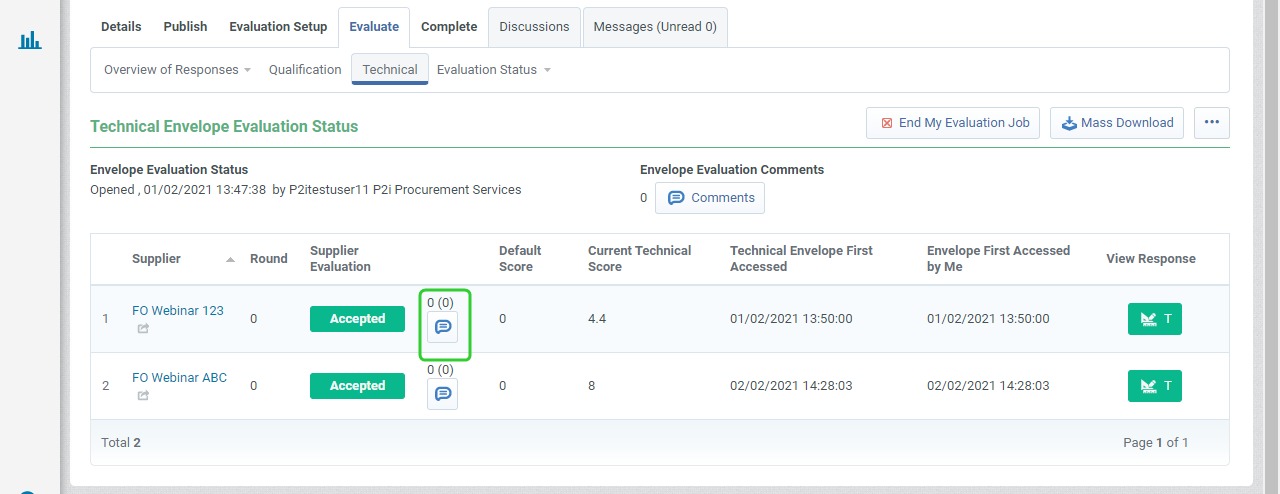
Task: Open FO Webinar 123 supplier link
Action: tap(178, 311)
